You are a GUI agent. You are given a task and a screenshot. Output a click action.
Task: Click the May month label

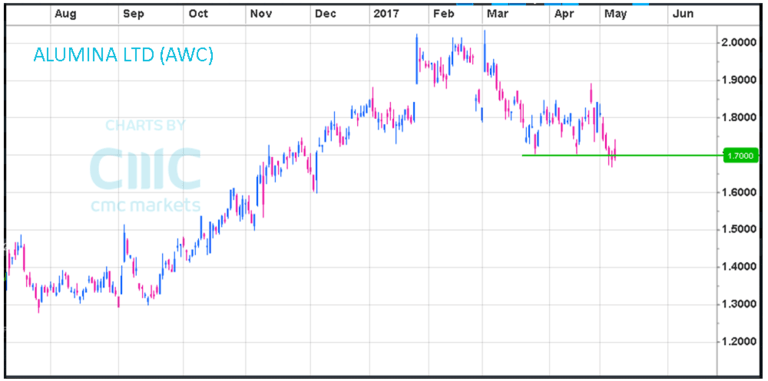616,14
